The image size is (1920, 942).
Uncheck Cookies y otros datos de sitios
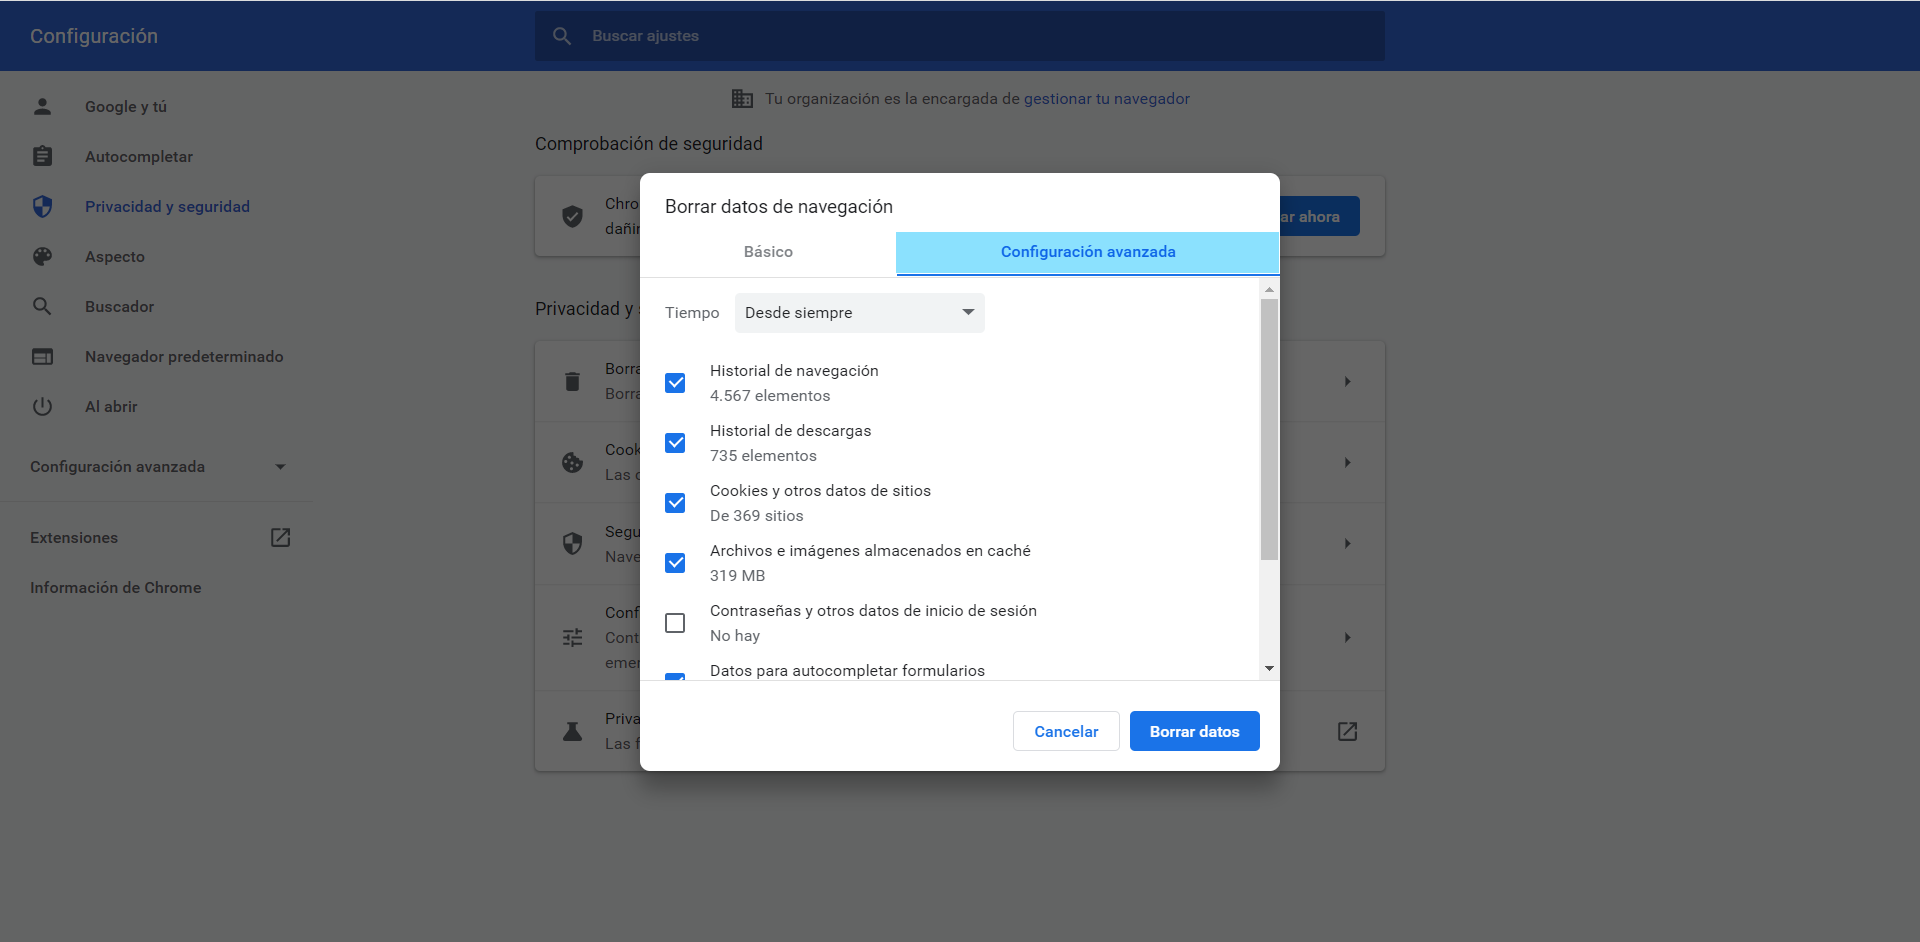(x=675, y=503)
